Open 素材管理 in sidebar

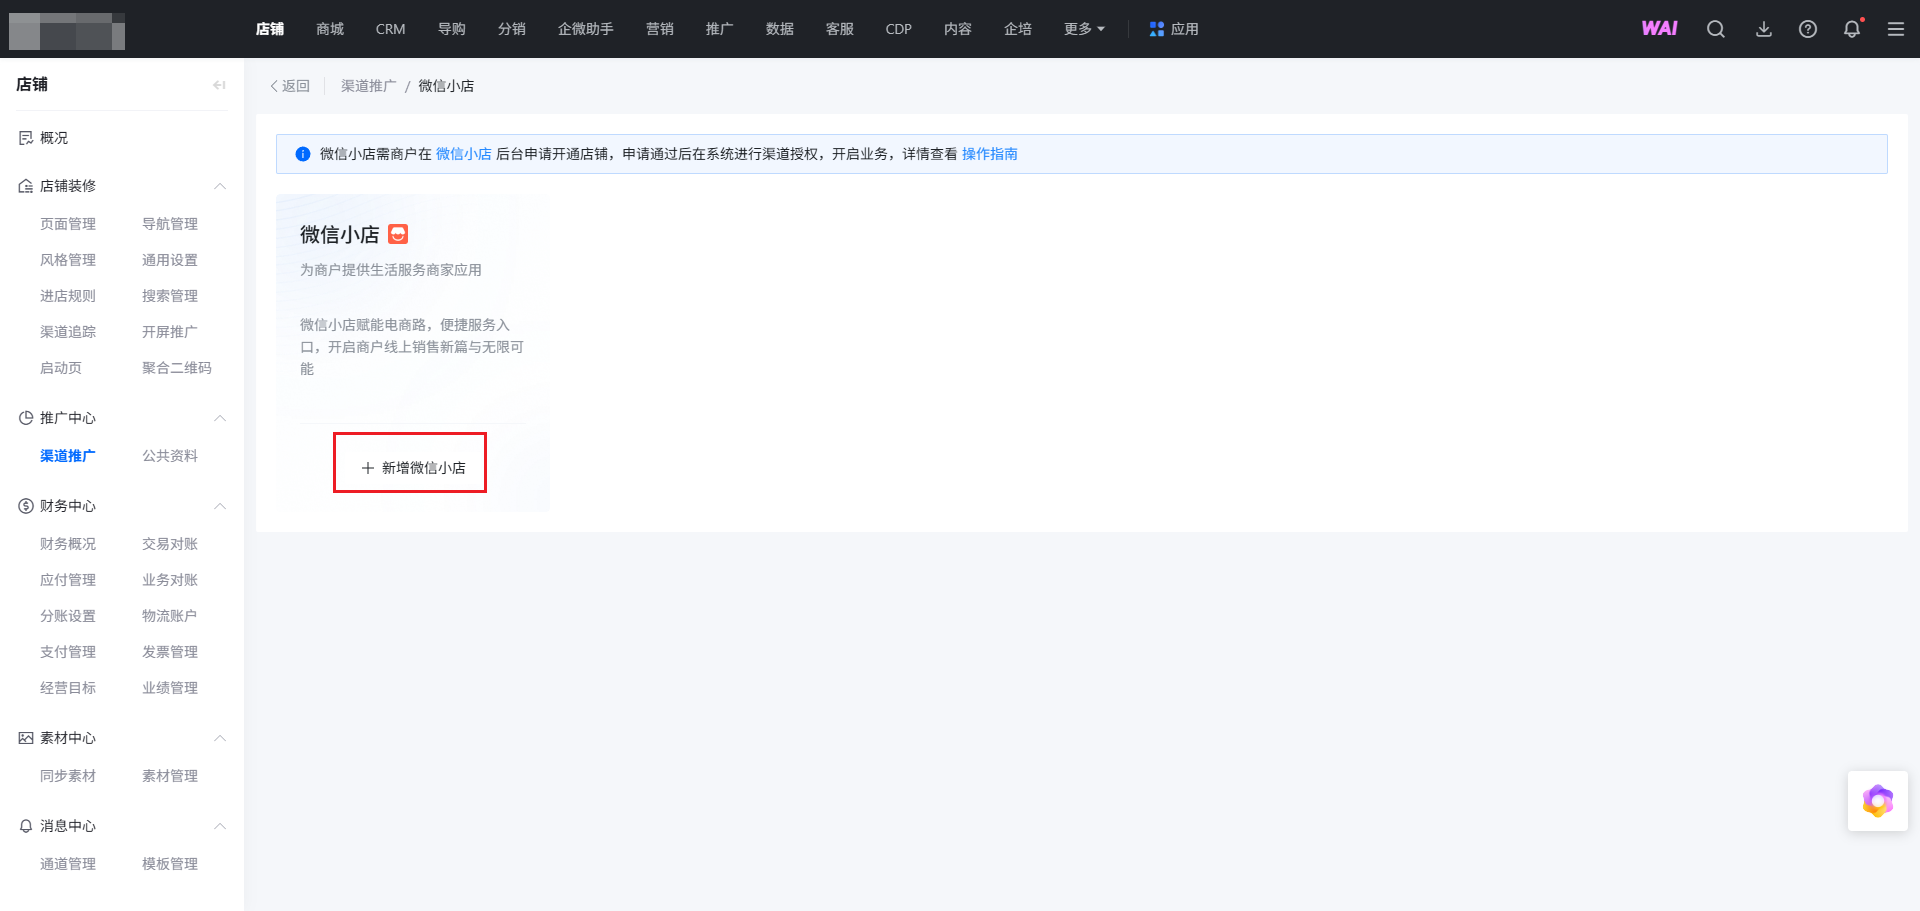(170, 776)
